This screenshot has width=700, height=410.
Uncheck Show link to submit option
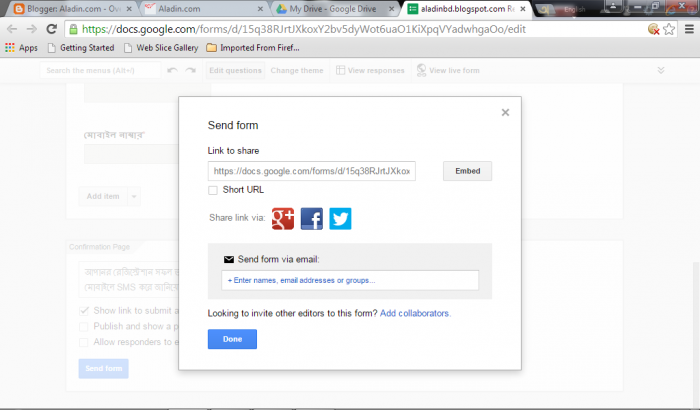pos(83,311)
